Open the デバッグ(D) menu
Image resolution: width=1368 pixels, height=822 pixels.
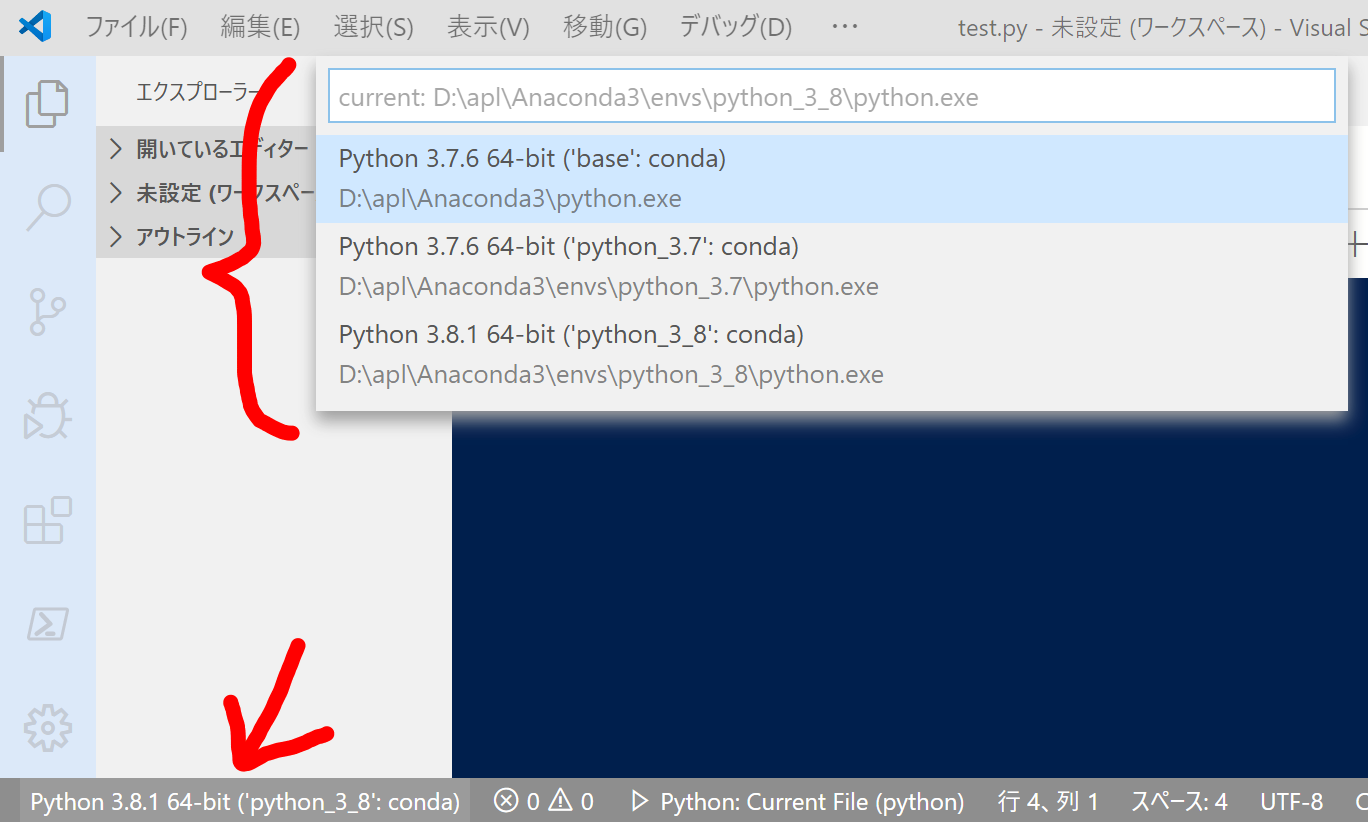(734, 27)
